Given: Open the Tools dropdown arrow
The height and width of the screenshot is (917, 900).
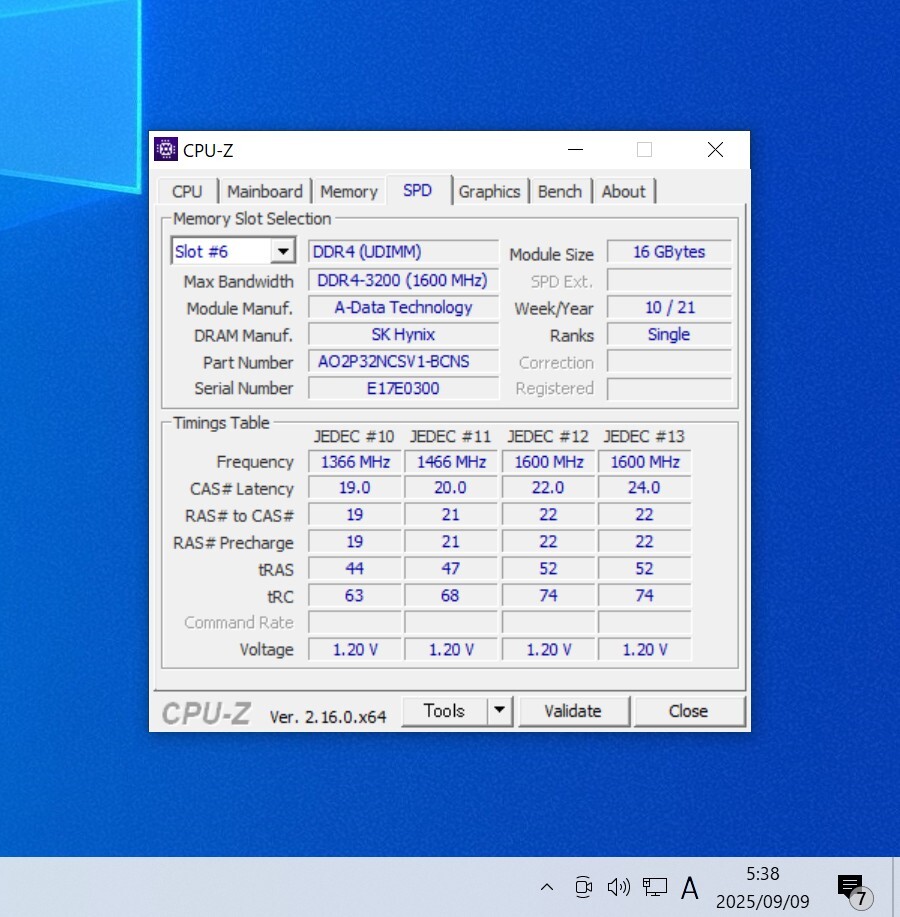Looking at the screenshot, I should tap(499, 711).
